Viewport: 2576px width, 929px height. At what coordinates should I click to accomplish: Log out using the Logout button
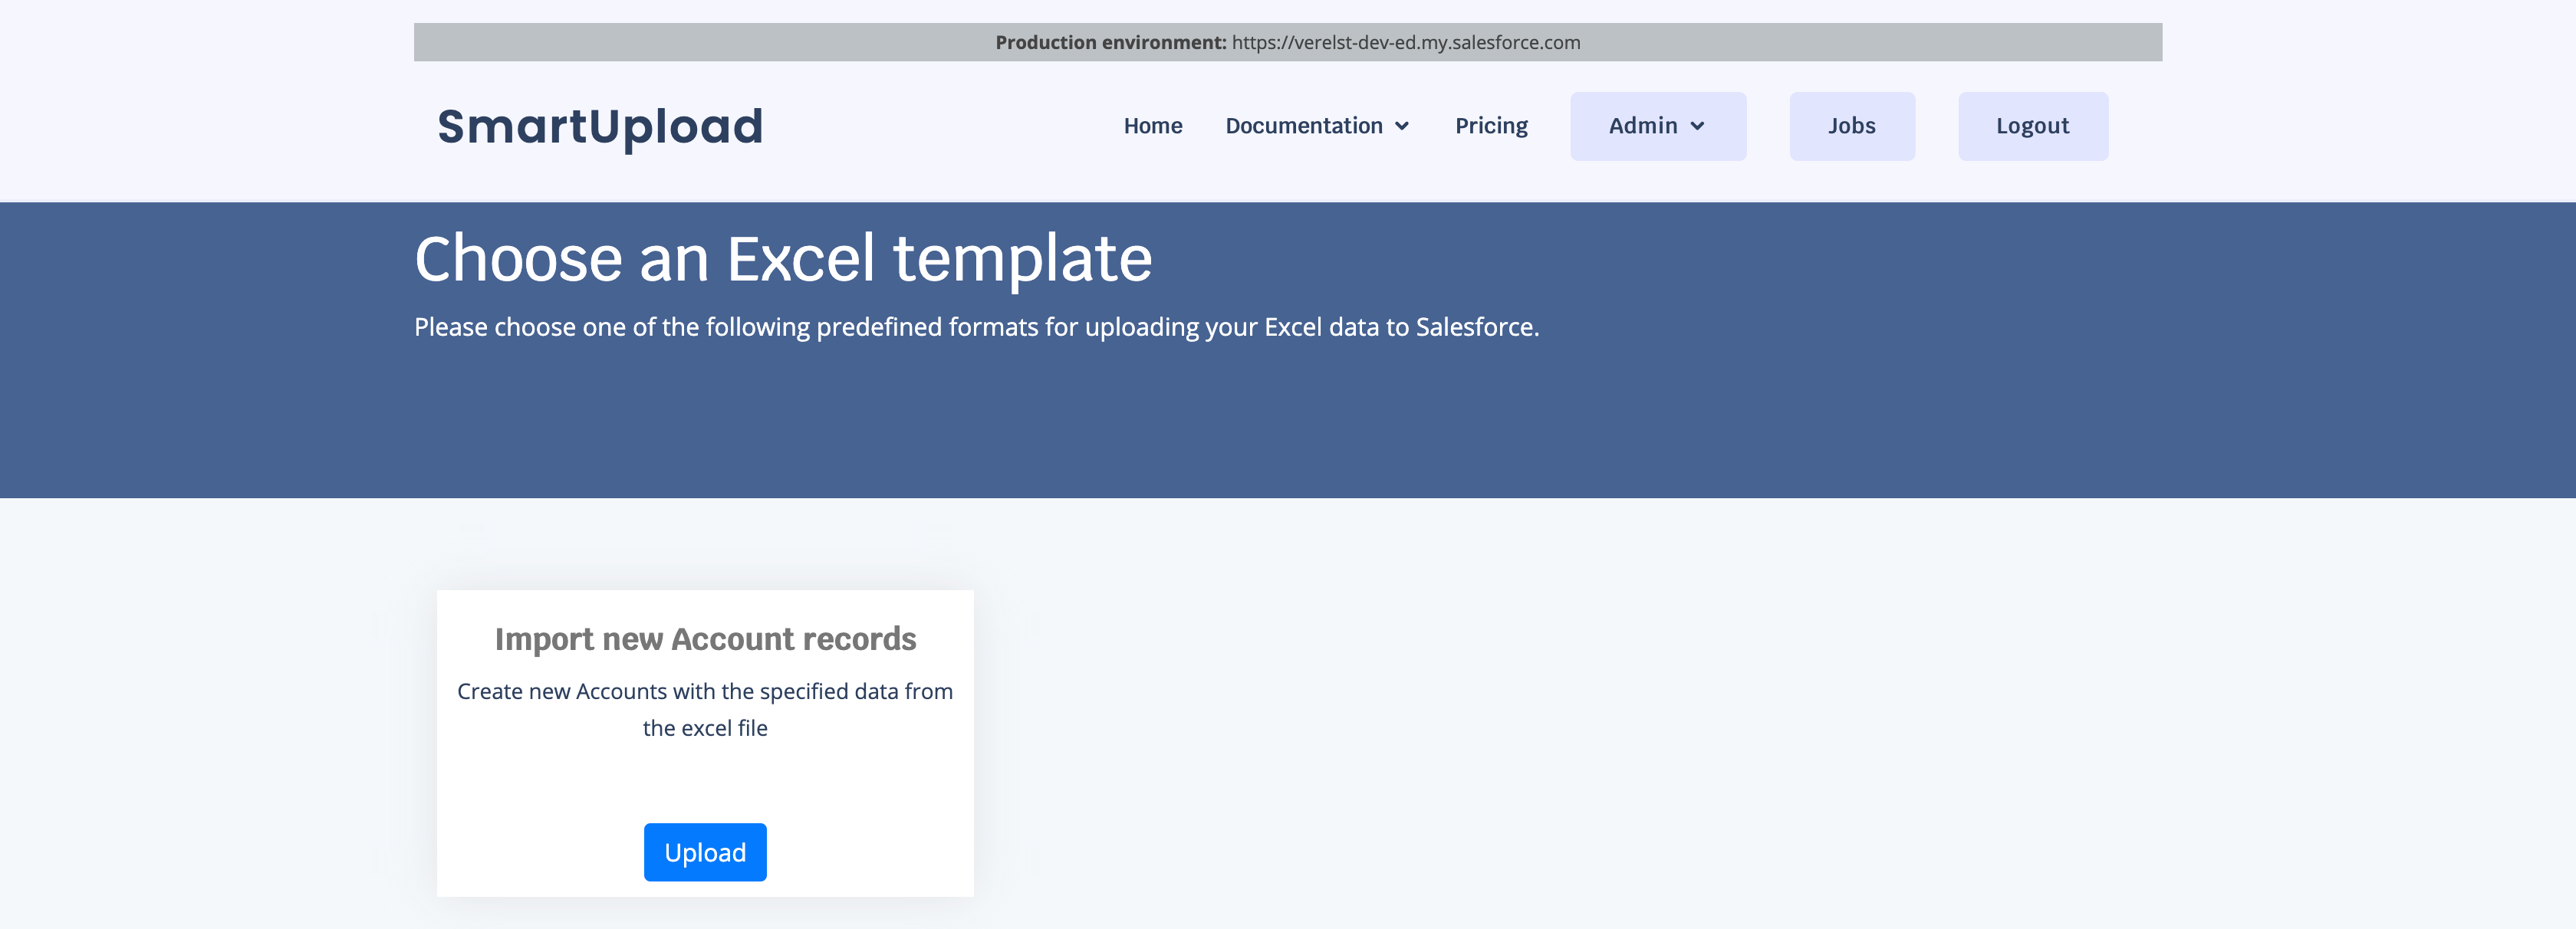tap(2032, 126)
